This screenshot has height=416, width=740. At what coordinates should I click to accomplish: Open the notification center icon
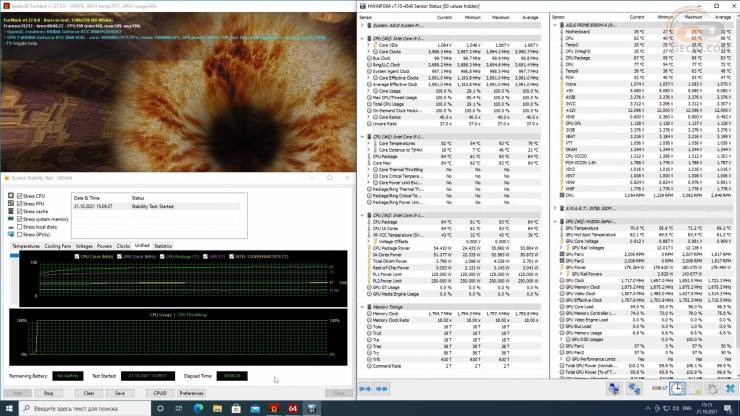(729, 408)
